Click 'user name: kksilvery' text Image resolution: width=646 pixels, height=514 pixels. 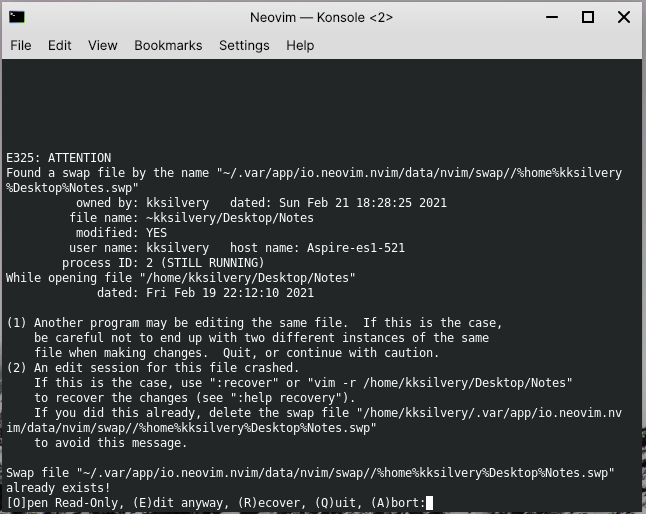click(139, 248)
